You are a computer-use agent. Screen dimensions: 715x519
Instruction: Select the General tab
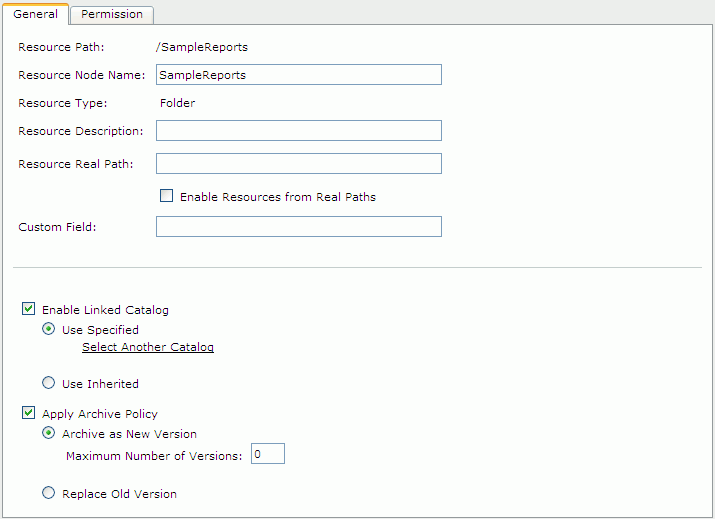pyautogui.click(x=36, y=14)
